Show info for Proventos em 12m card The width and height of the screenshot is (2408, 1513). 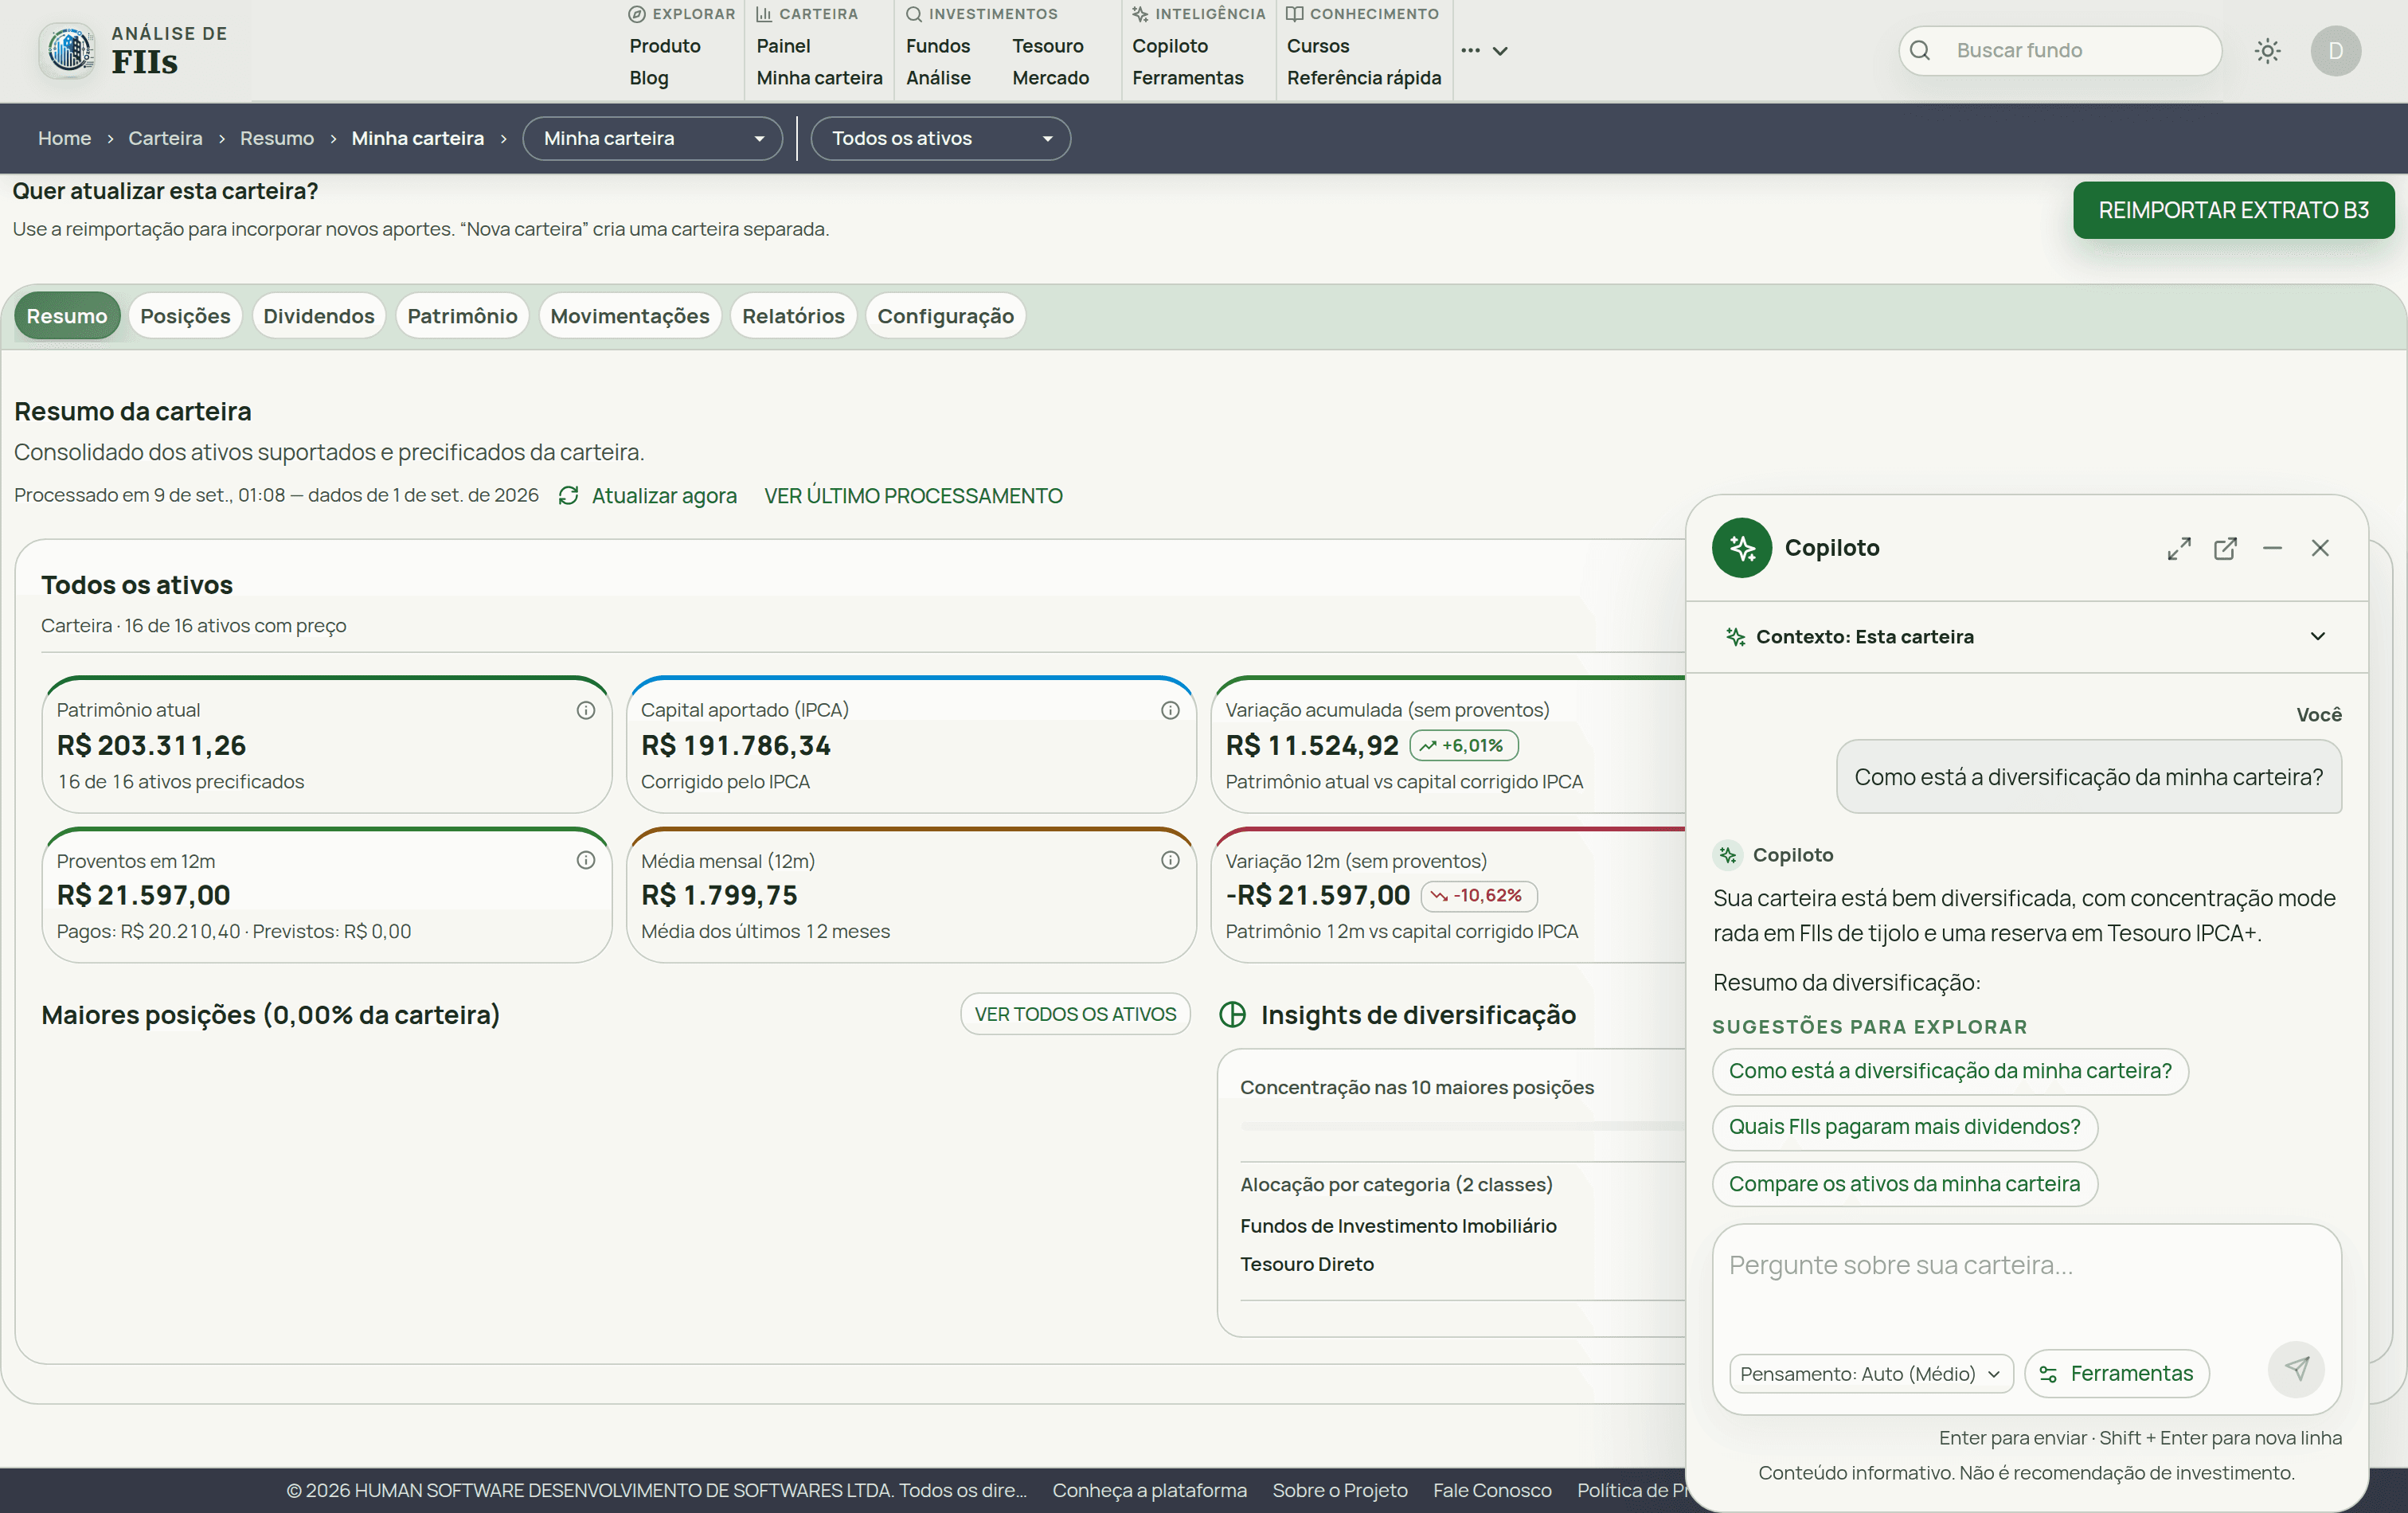(x=586, y=860)
